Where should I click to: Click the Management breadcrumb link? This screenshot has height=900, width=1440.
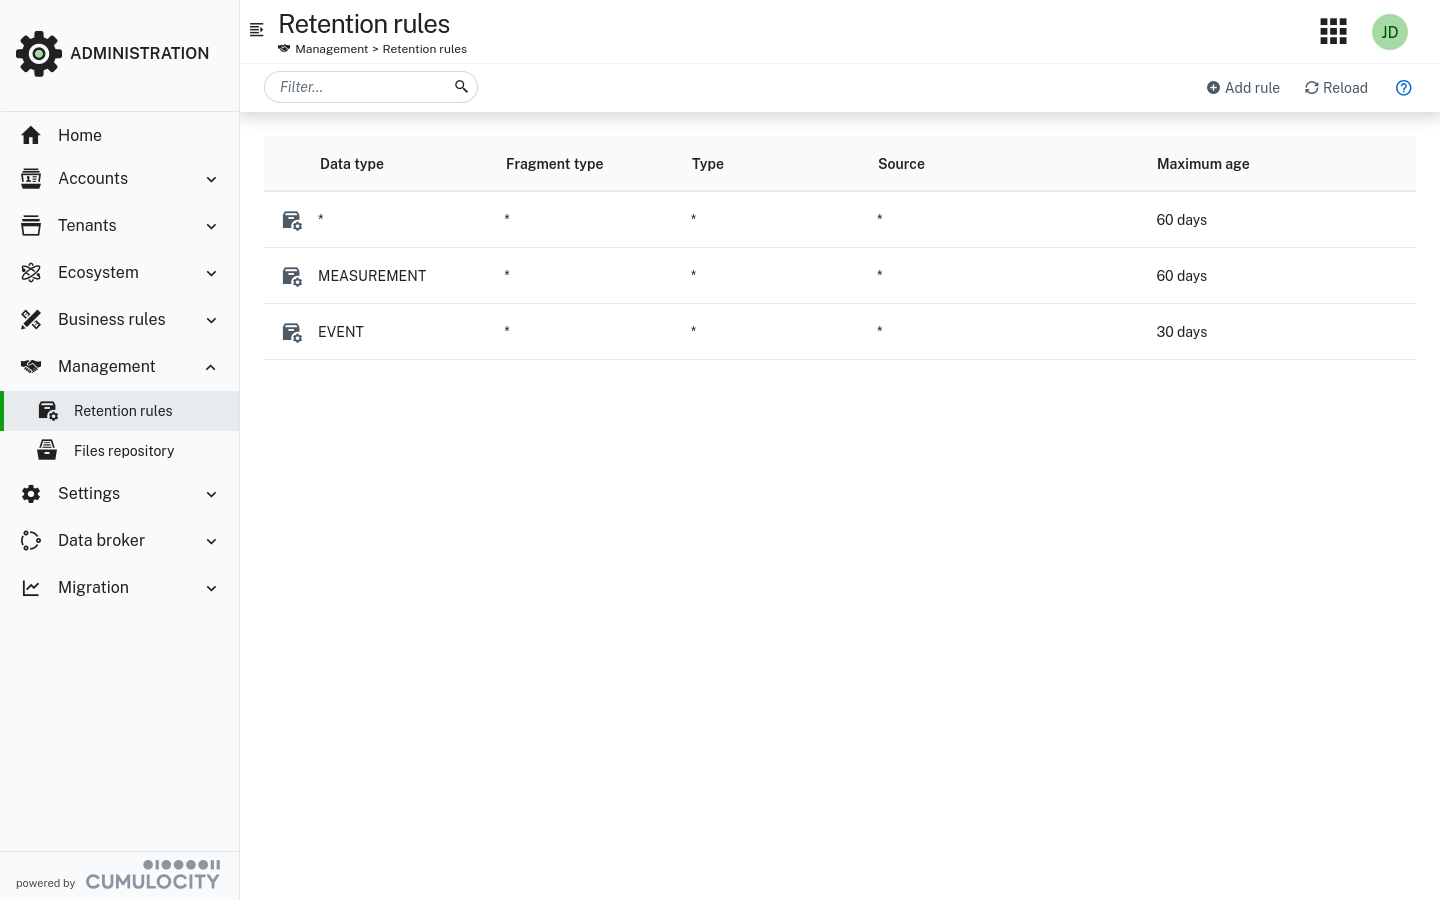[x=331, y=49]
